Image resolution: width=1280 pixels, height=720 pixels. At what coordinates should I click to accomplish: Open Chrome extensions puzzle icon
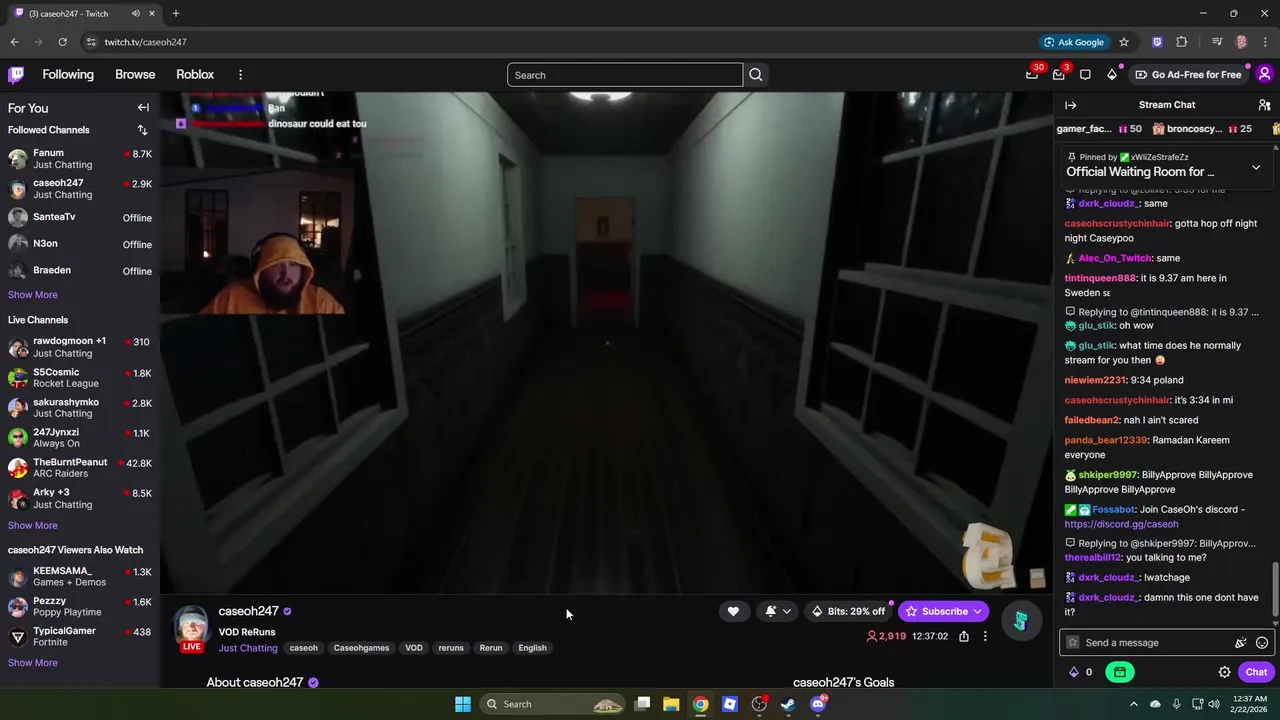[1182, 42]
